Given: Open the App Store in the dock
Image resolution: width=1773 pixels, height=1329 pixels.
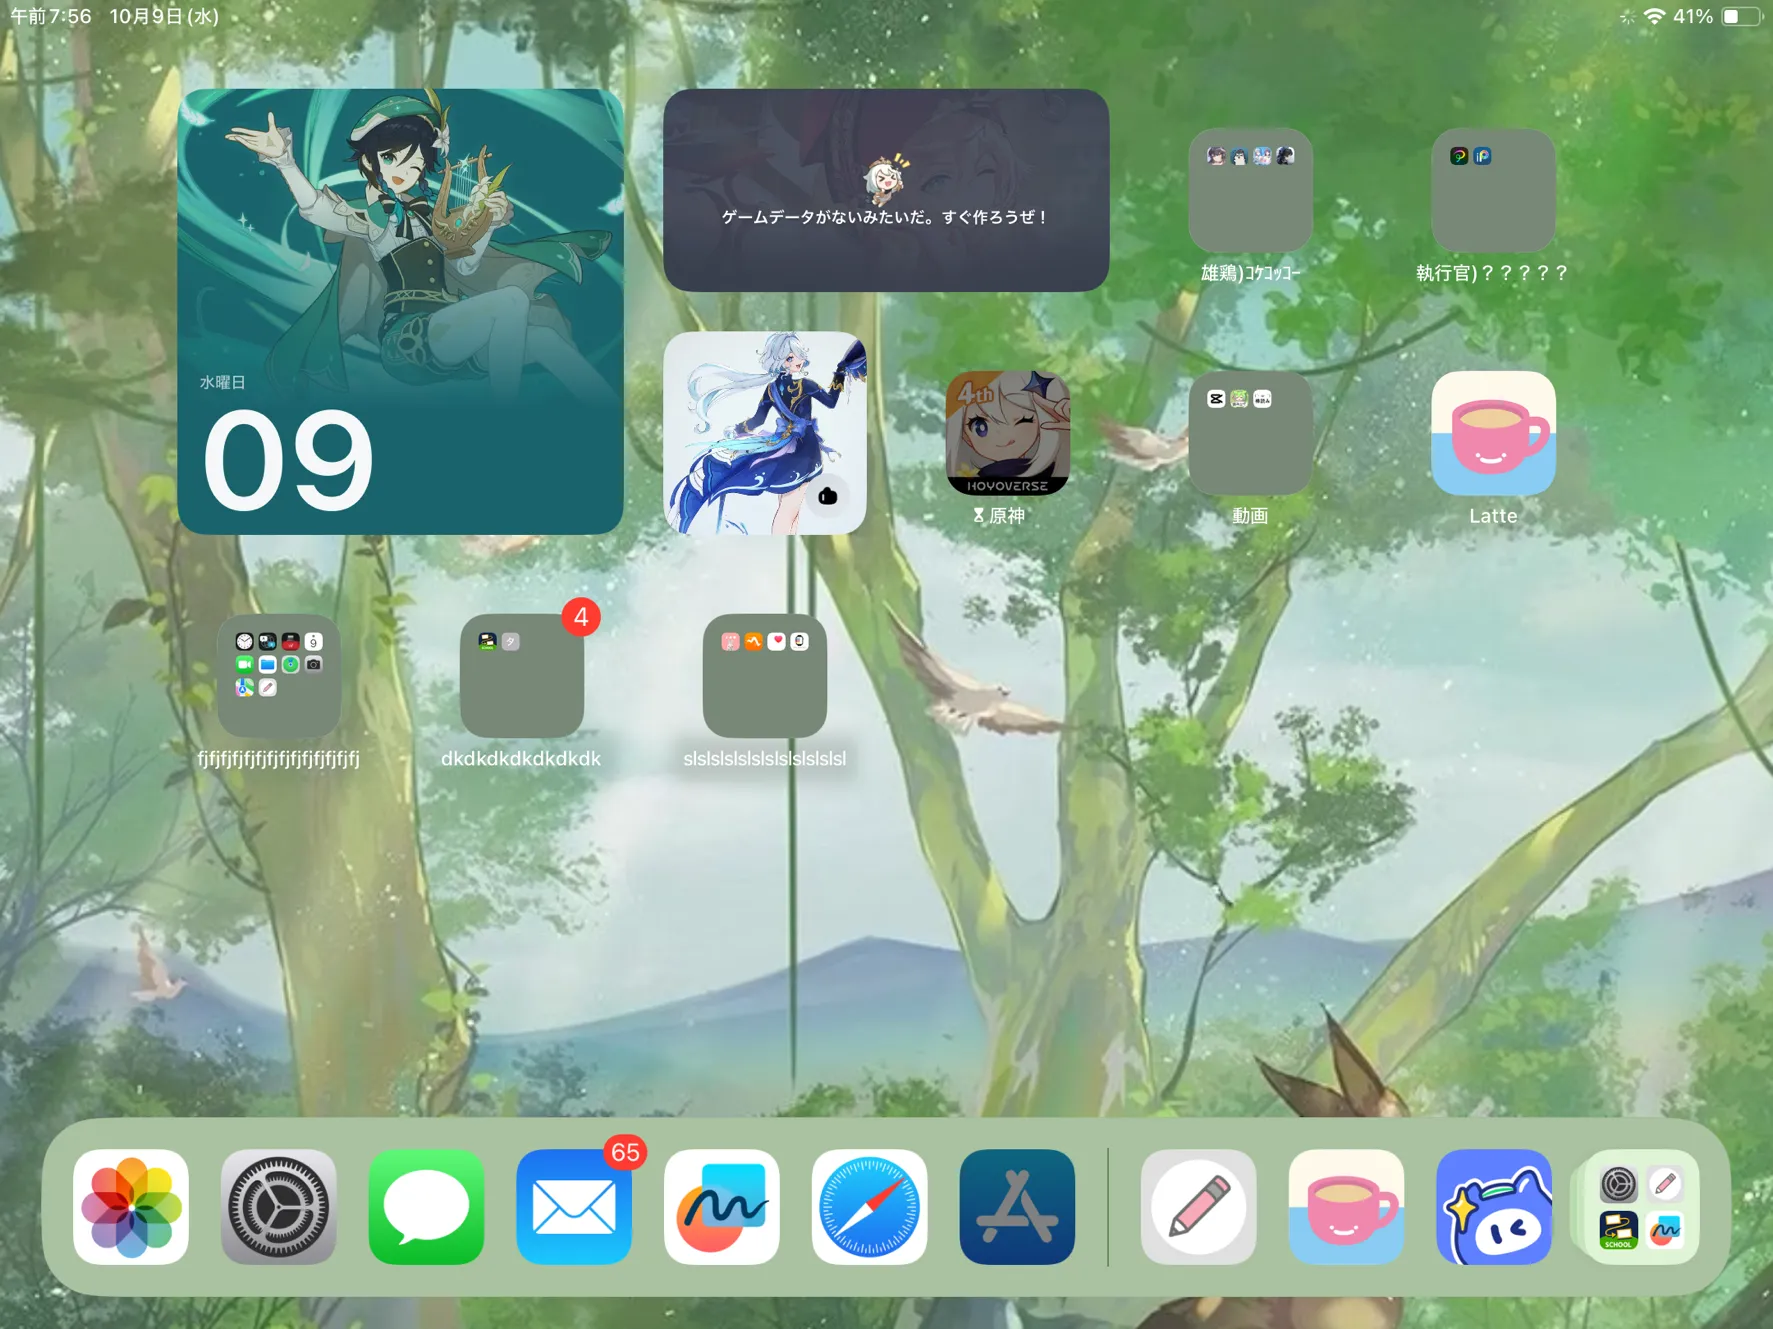Looking at the screenshot, I should [x=1017, y=1206].
